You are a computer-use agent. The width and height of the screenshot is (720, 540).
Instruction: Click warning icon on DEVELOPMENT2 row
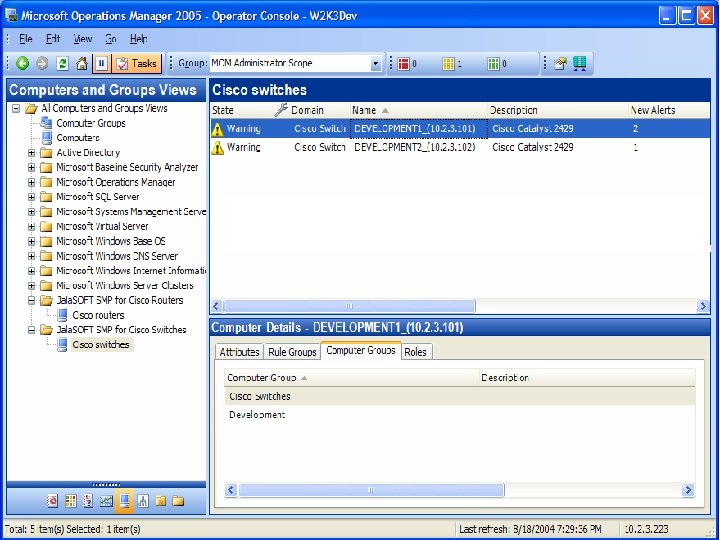(x=218, y=147)
